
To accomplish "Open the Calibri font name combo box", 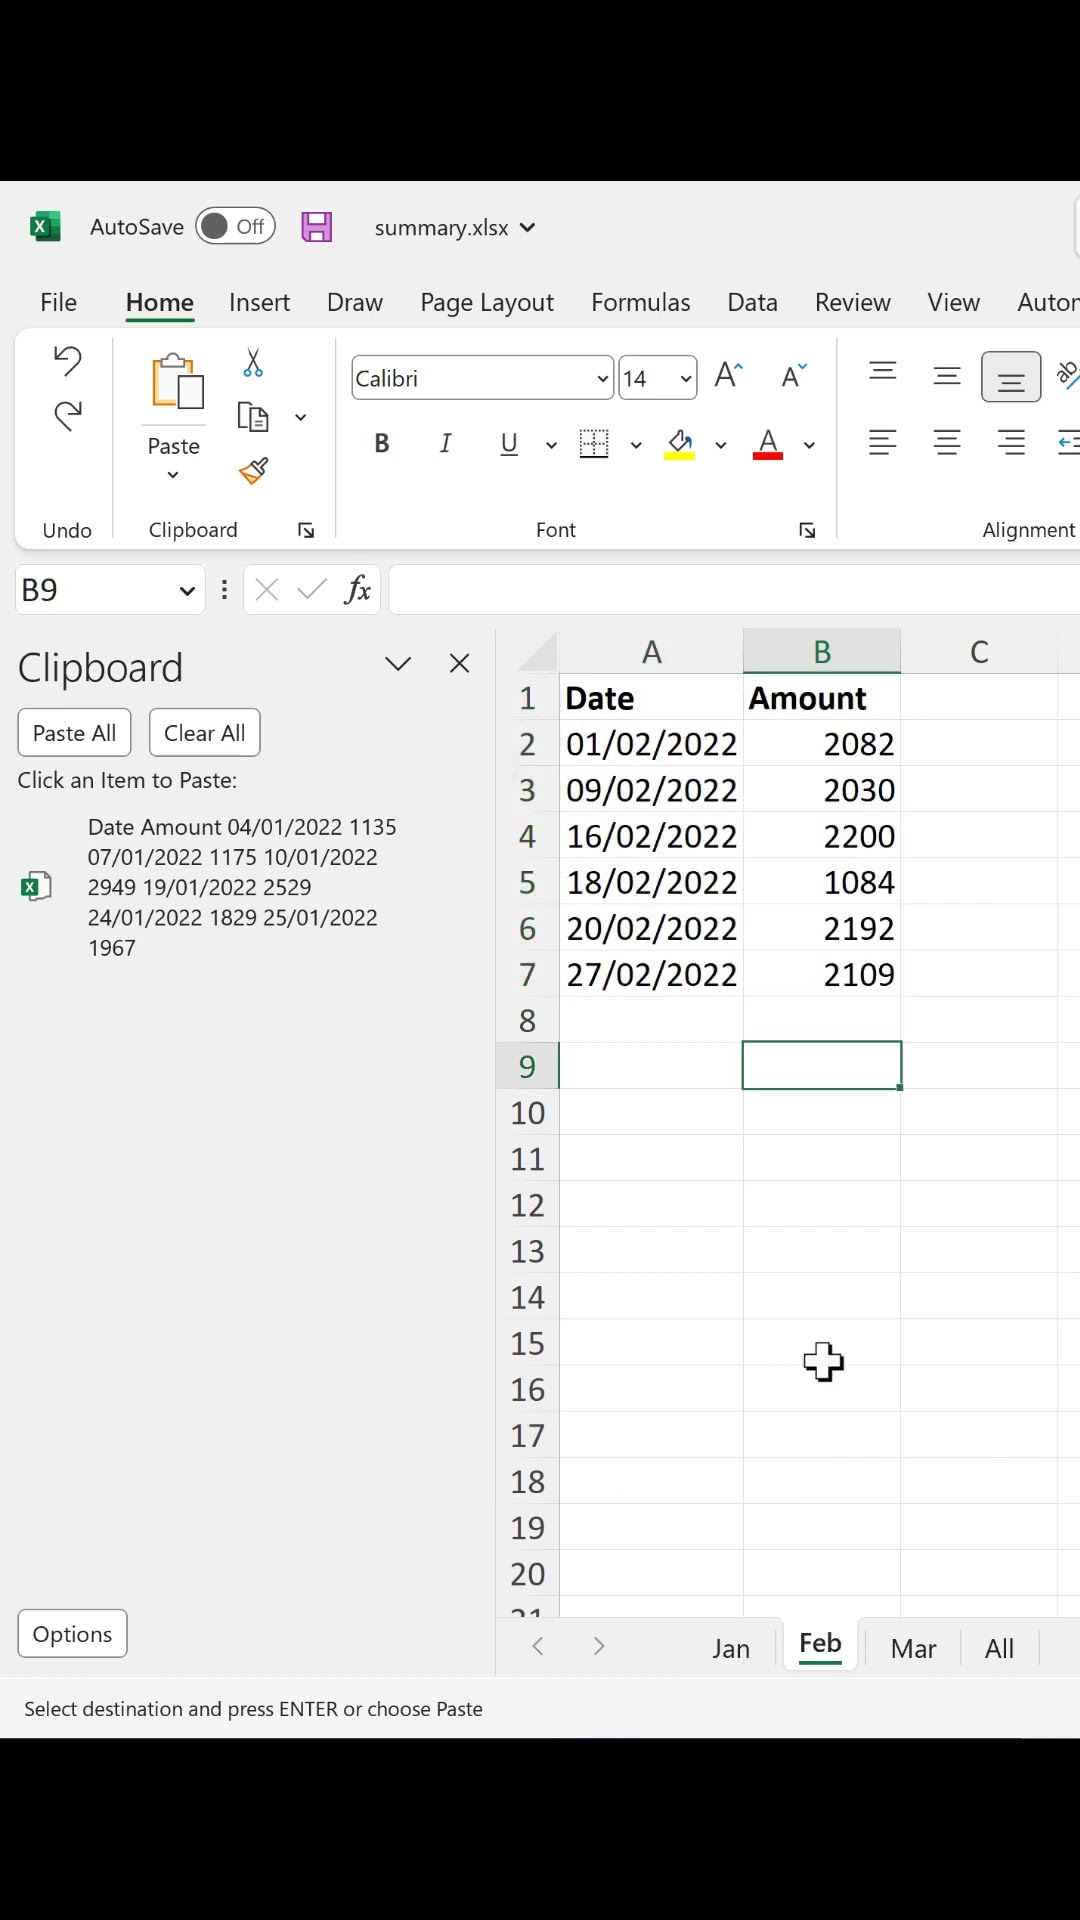I will (x=482, y=378).
